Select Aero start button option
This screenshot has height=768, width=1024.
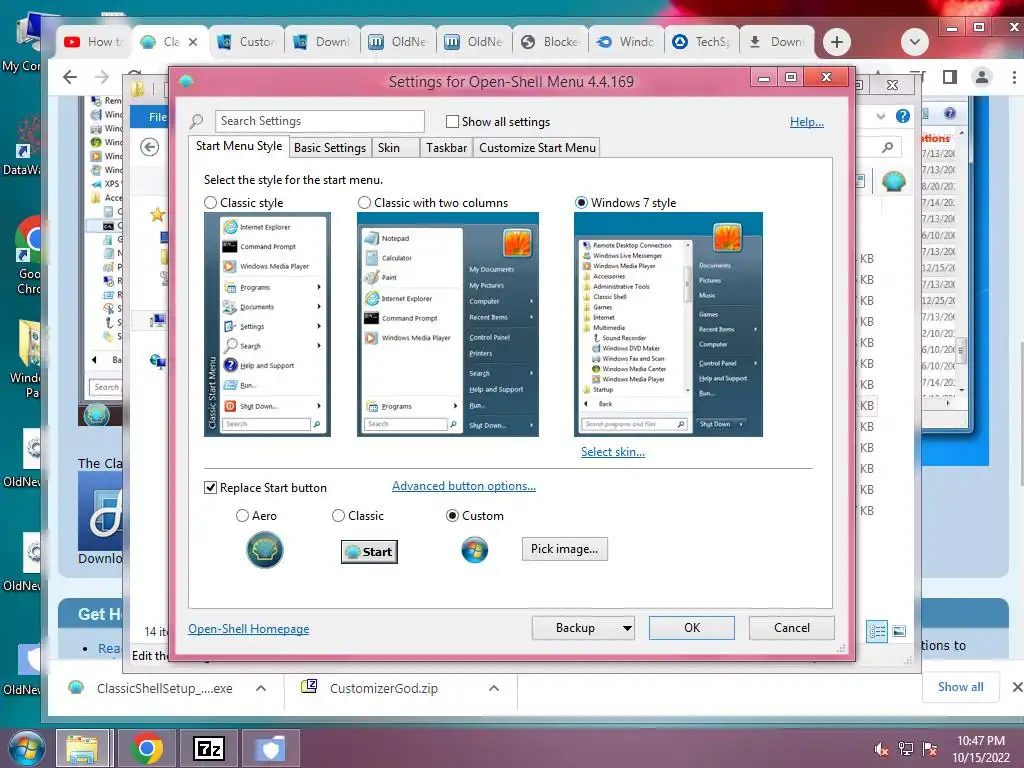coord(242,515)
